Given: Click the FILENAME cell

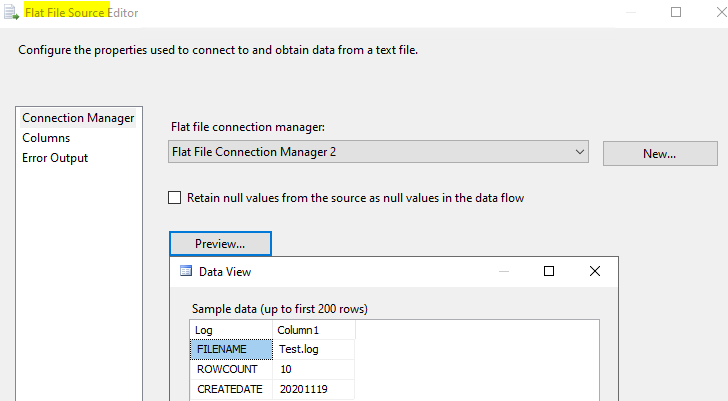Looking at the screenshot, I should [x=231, y=349].
